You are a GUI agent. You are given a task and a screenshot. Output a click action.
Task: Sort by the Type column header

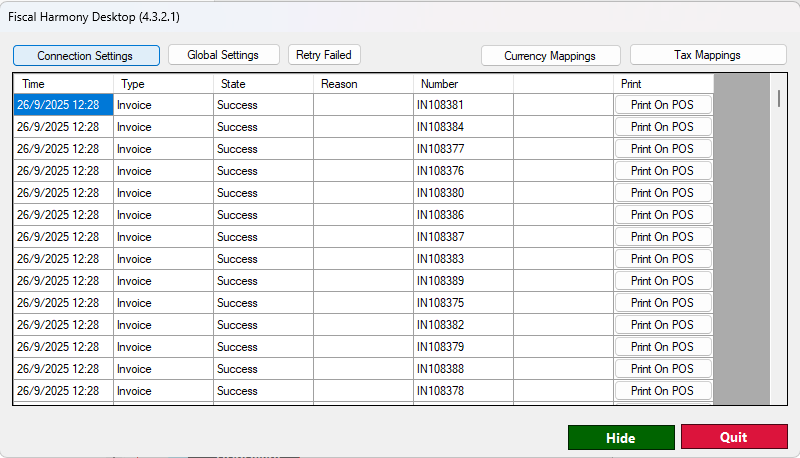[163, 84]
